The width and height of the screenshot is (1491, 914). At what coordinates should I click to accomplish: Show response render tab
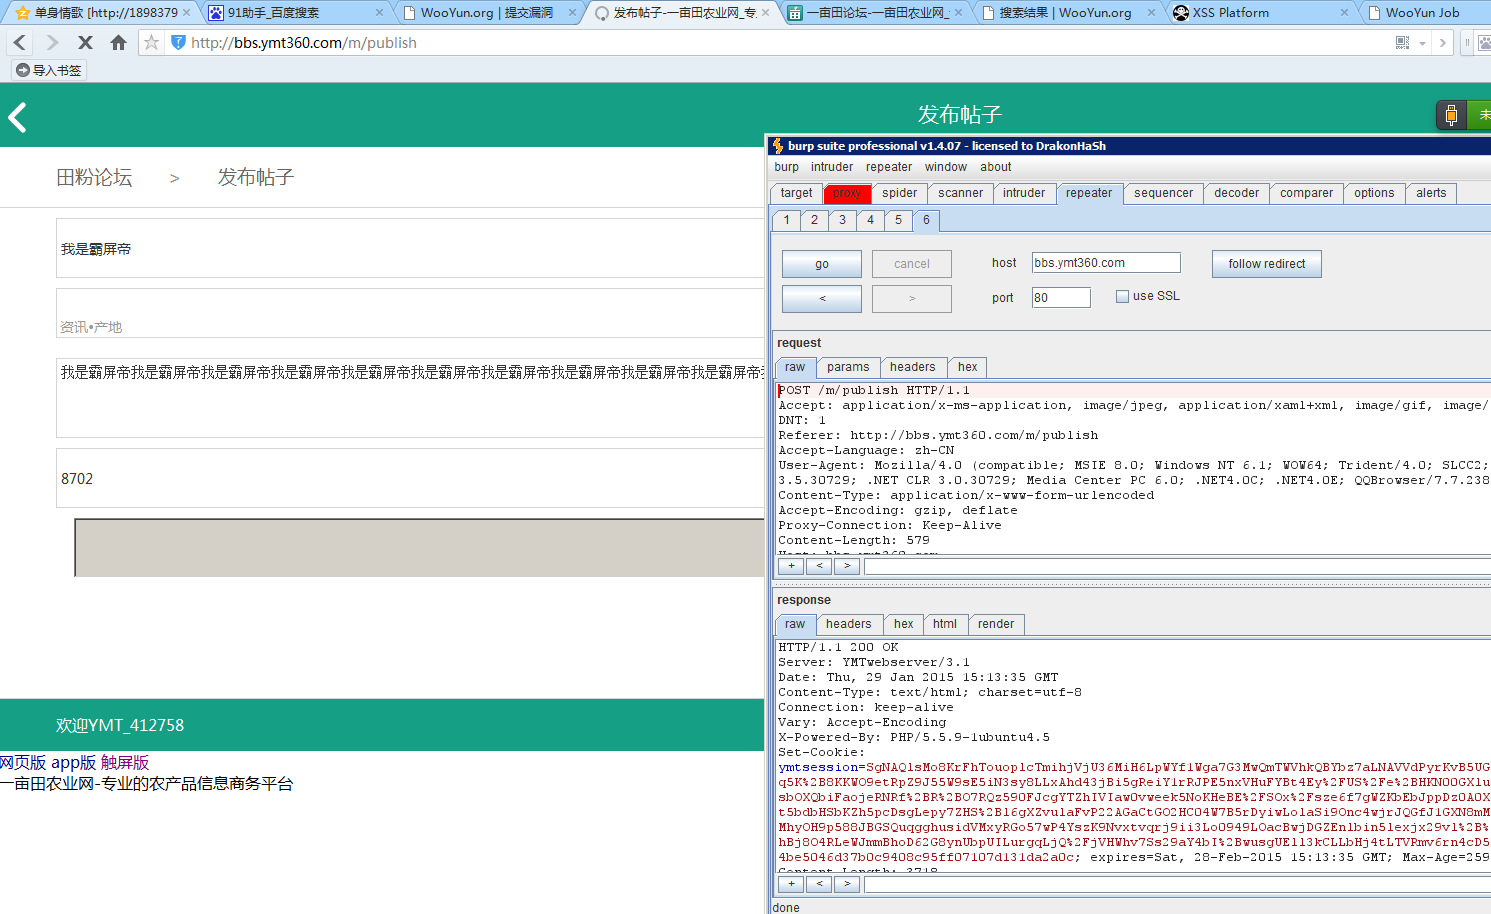[x=996, y=624]
